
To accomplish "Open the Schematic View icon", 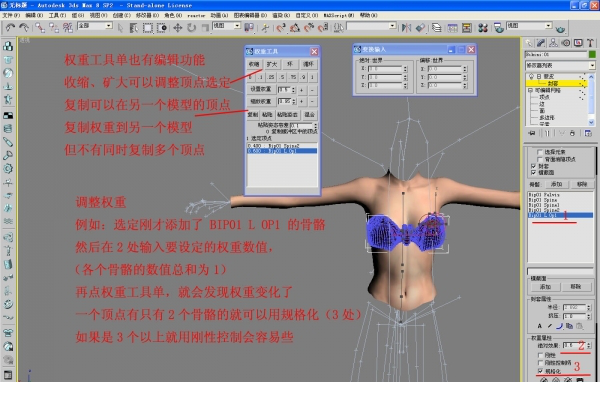I will pyautogui.click(x=466, y=28).
